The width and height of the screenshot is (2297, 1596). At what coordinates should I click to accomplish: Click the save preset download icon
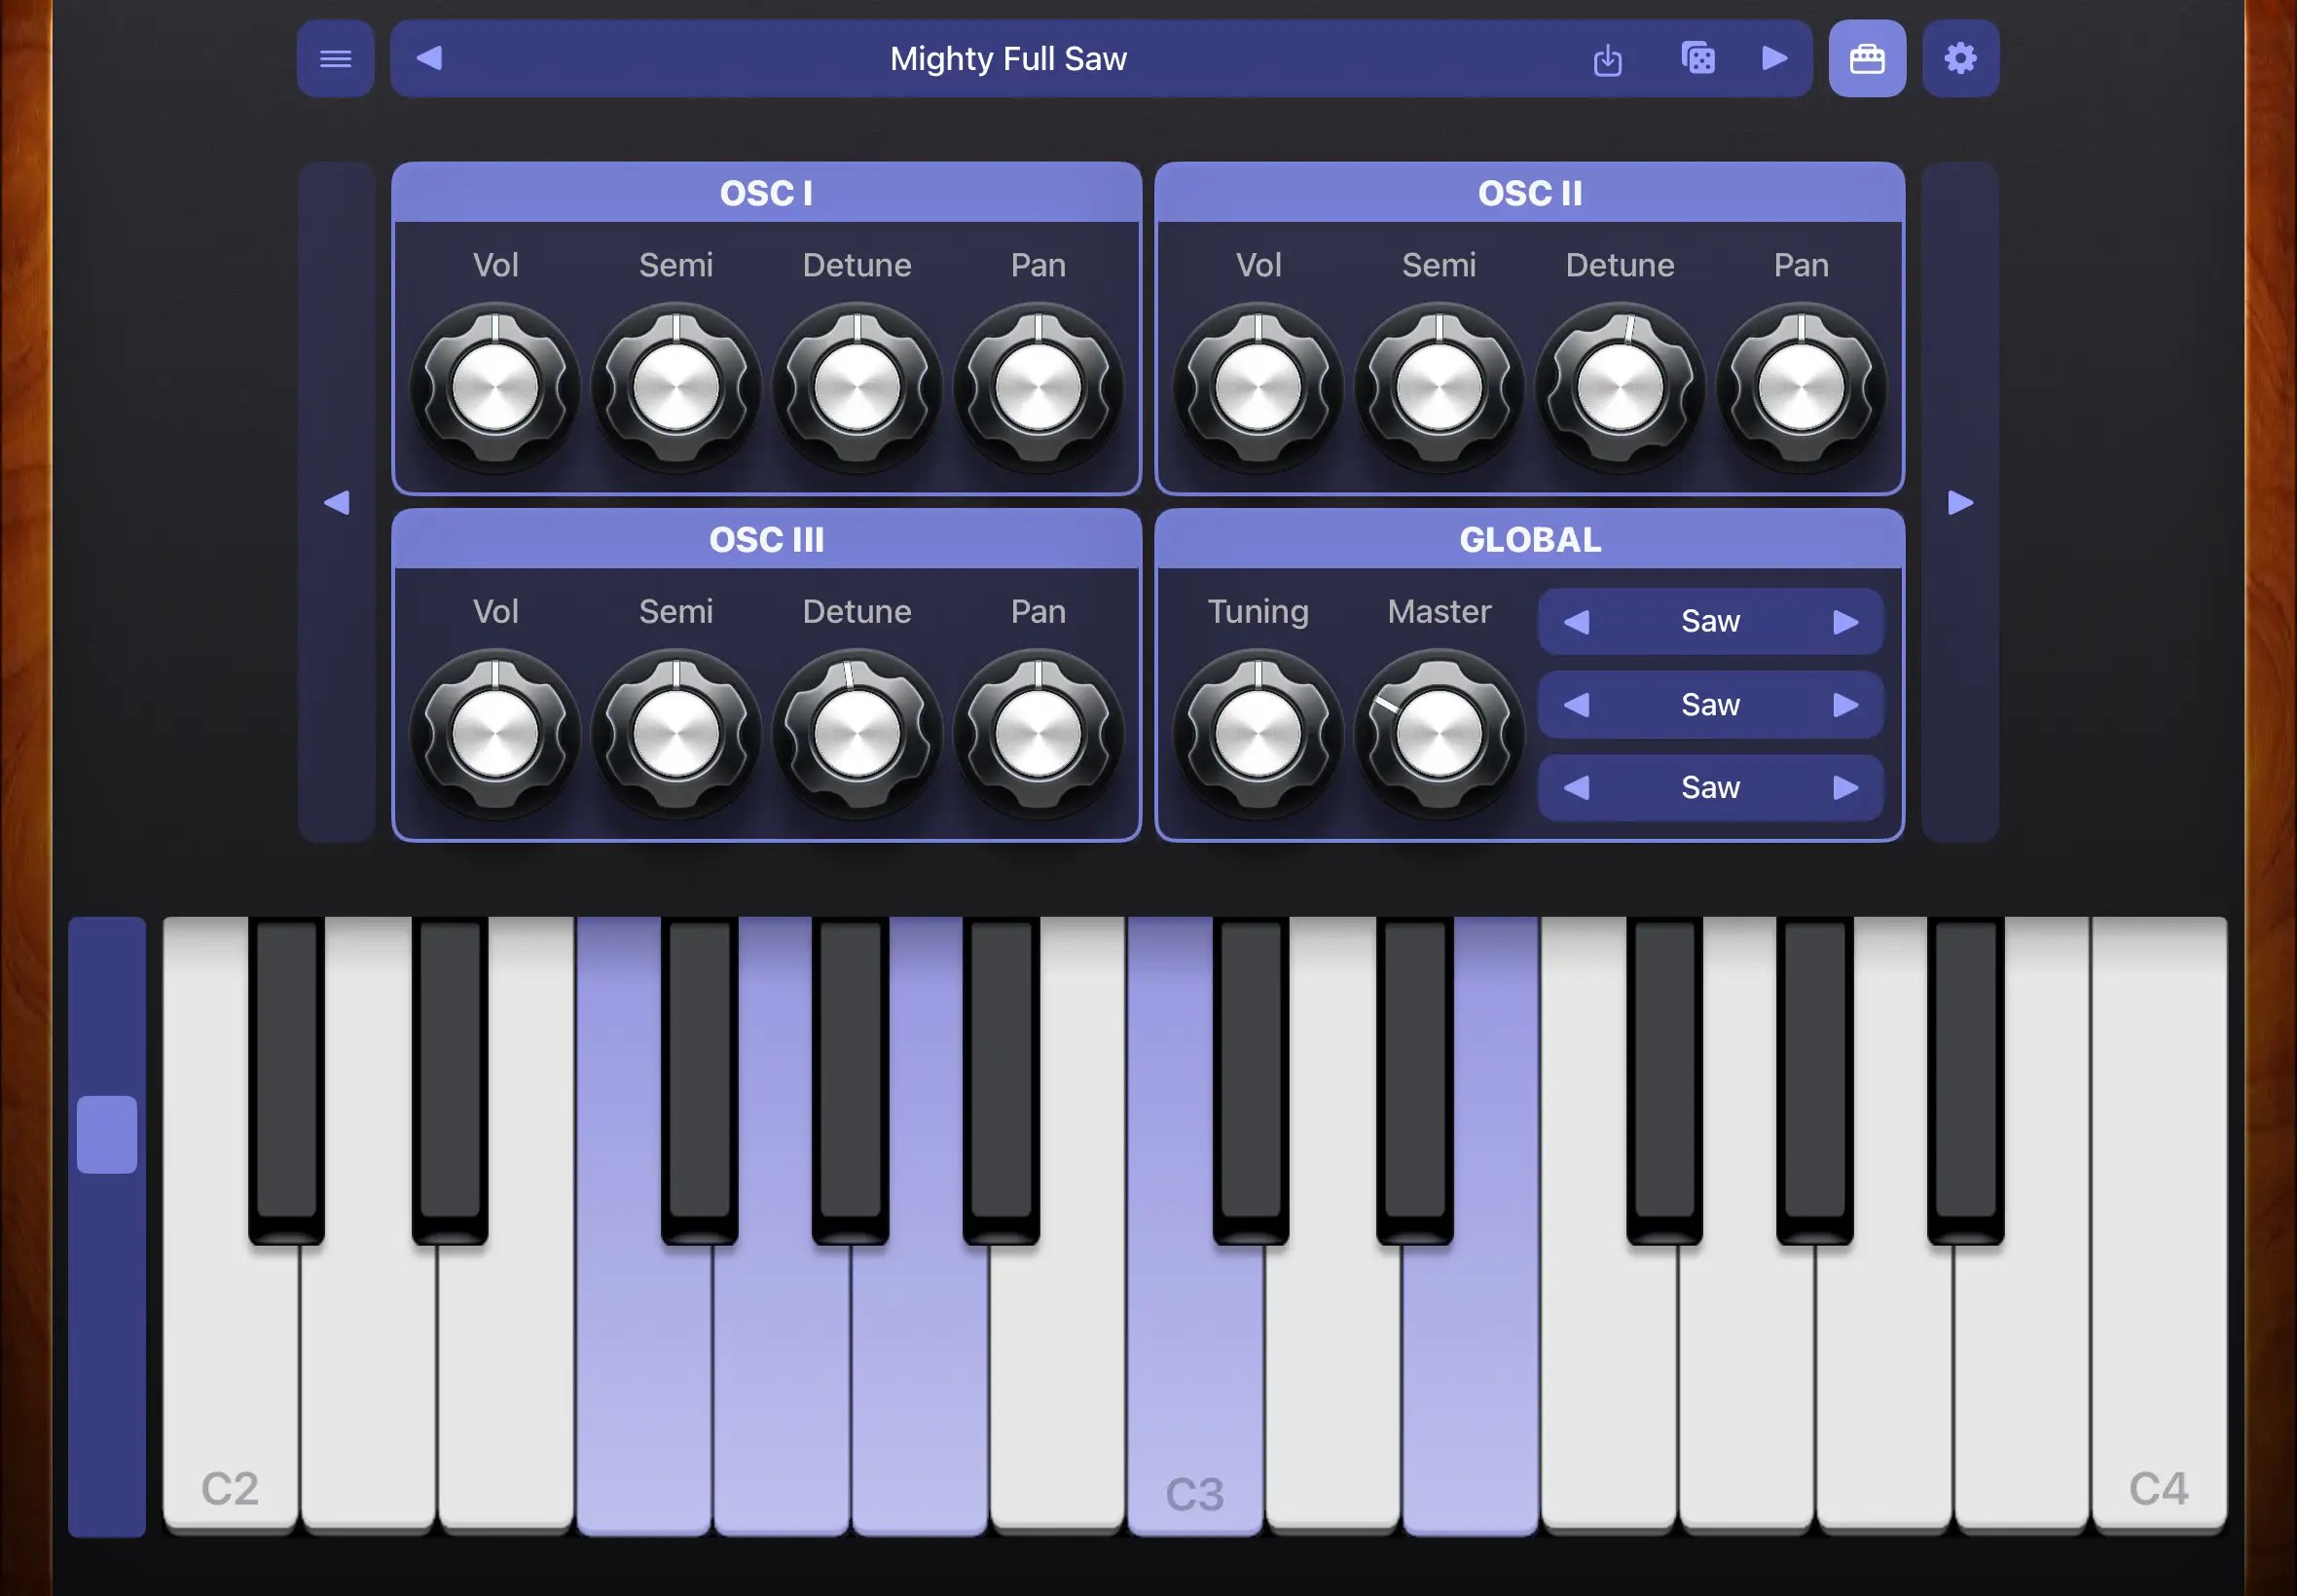tap(1607, 59)
